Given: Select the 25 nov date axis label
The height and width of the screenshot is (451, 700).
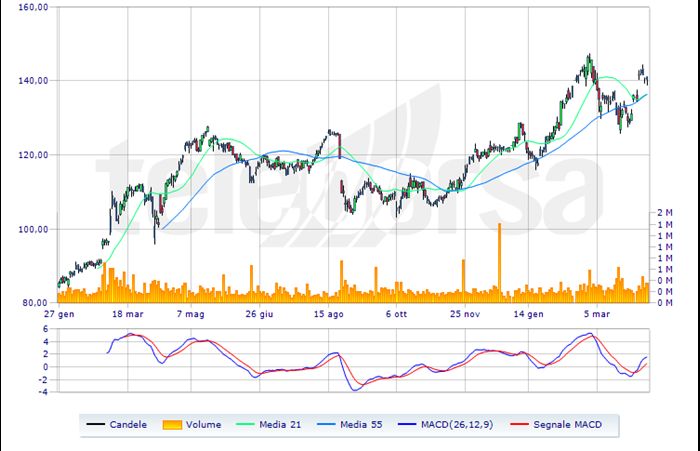Looking at the screenshot, I should [465, 313].
